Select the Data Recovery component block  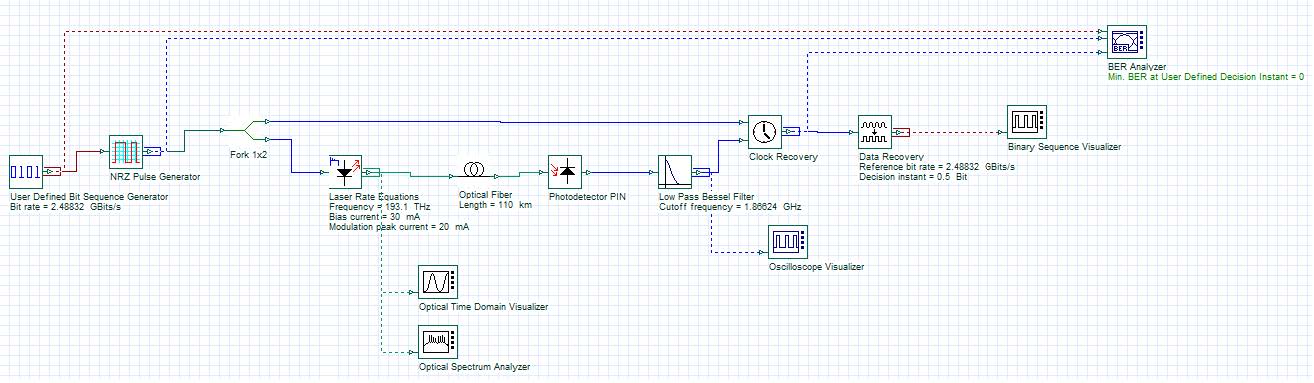click(875, 131)
